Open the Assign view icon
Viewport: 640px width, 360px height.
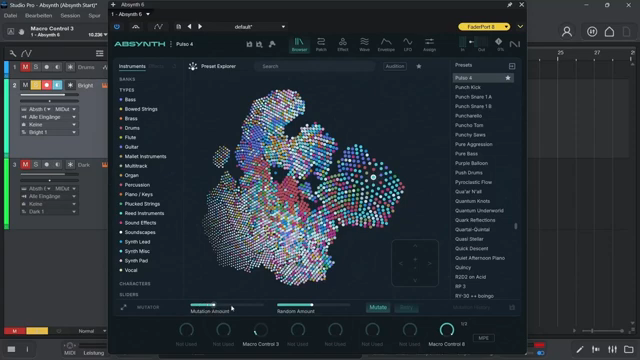[429, 44]
